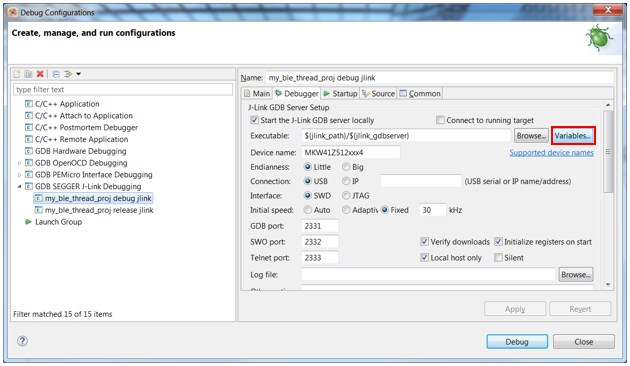Choose Auto initial speed option

pyautogui.click(x=308, y=210)
